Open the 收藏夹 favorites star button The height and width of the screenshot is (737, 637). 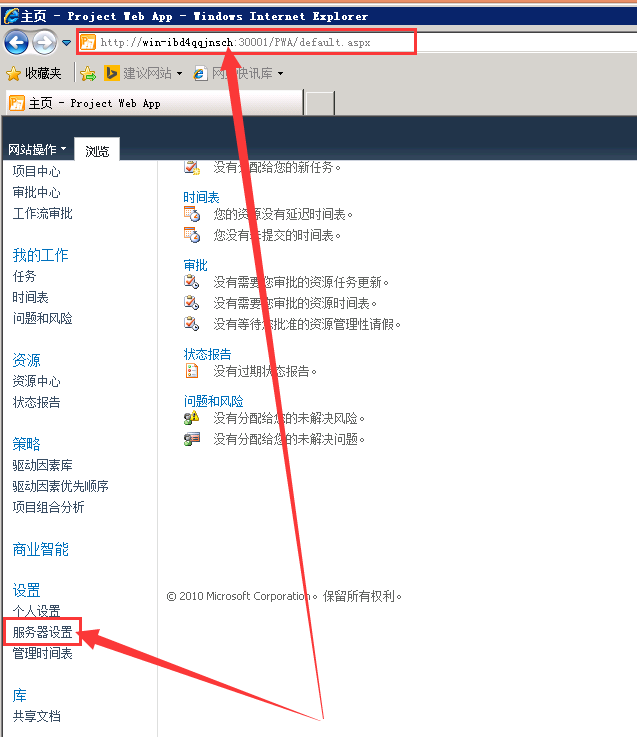tap(33, 73)
